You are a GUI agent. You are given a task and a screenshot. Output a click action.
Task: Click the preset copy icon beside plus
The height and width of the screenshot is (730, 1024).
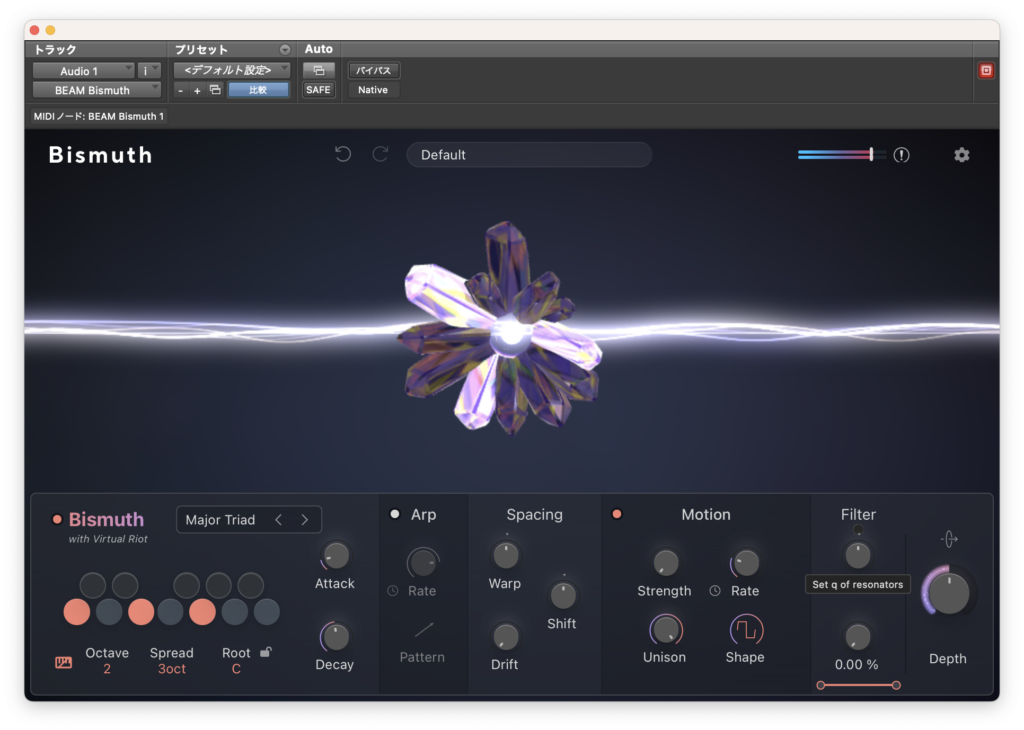click(215, 89)
